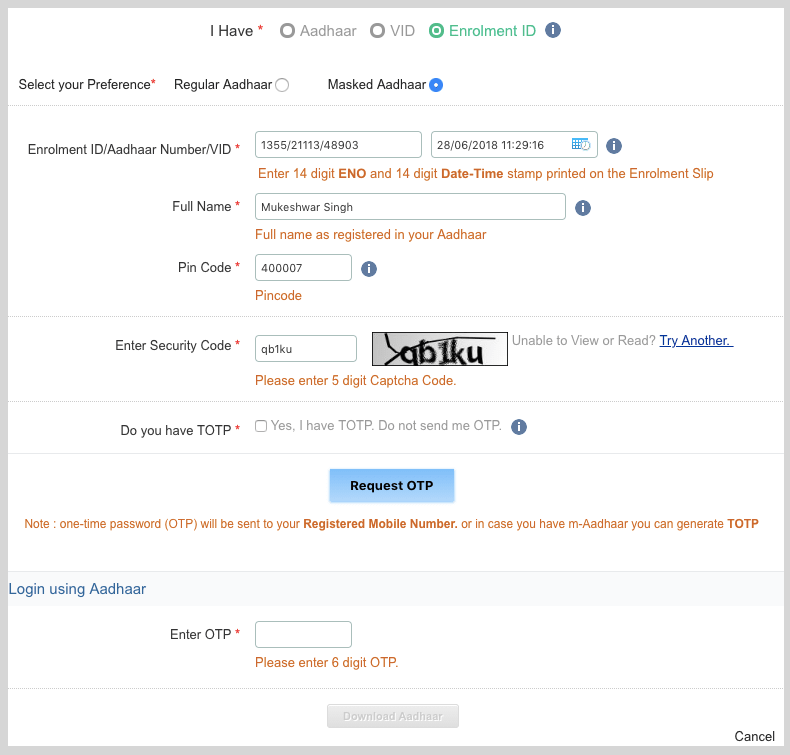
Task: Click the 'Pincode' hint text
Action: click(278, 295)
